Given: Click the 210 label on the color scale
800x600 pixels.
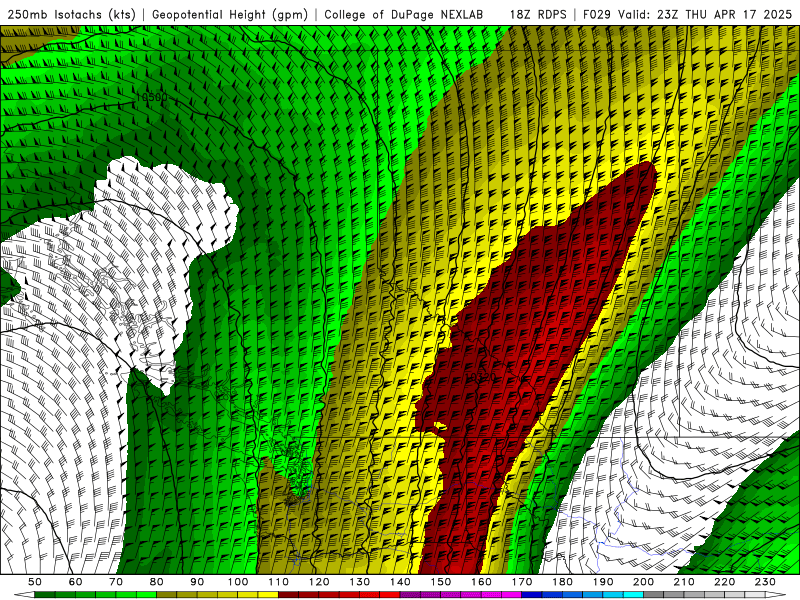Looking at the screenshot, I should (x=684, y=582).
